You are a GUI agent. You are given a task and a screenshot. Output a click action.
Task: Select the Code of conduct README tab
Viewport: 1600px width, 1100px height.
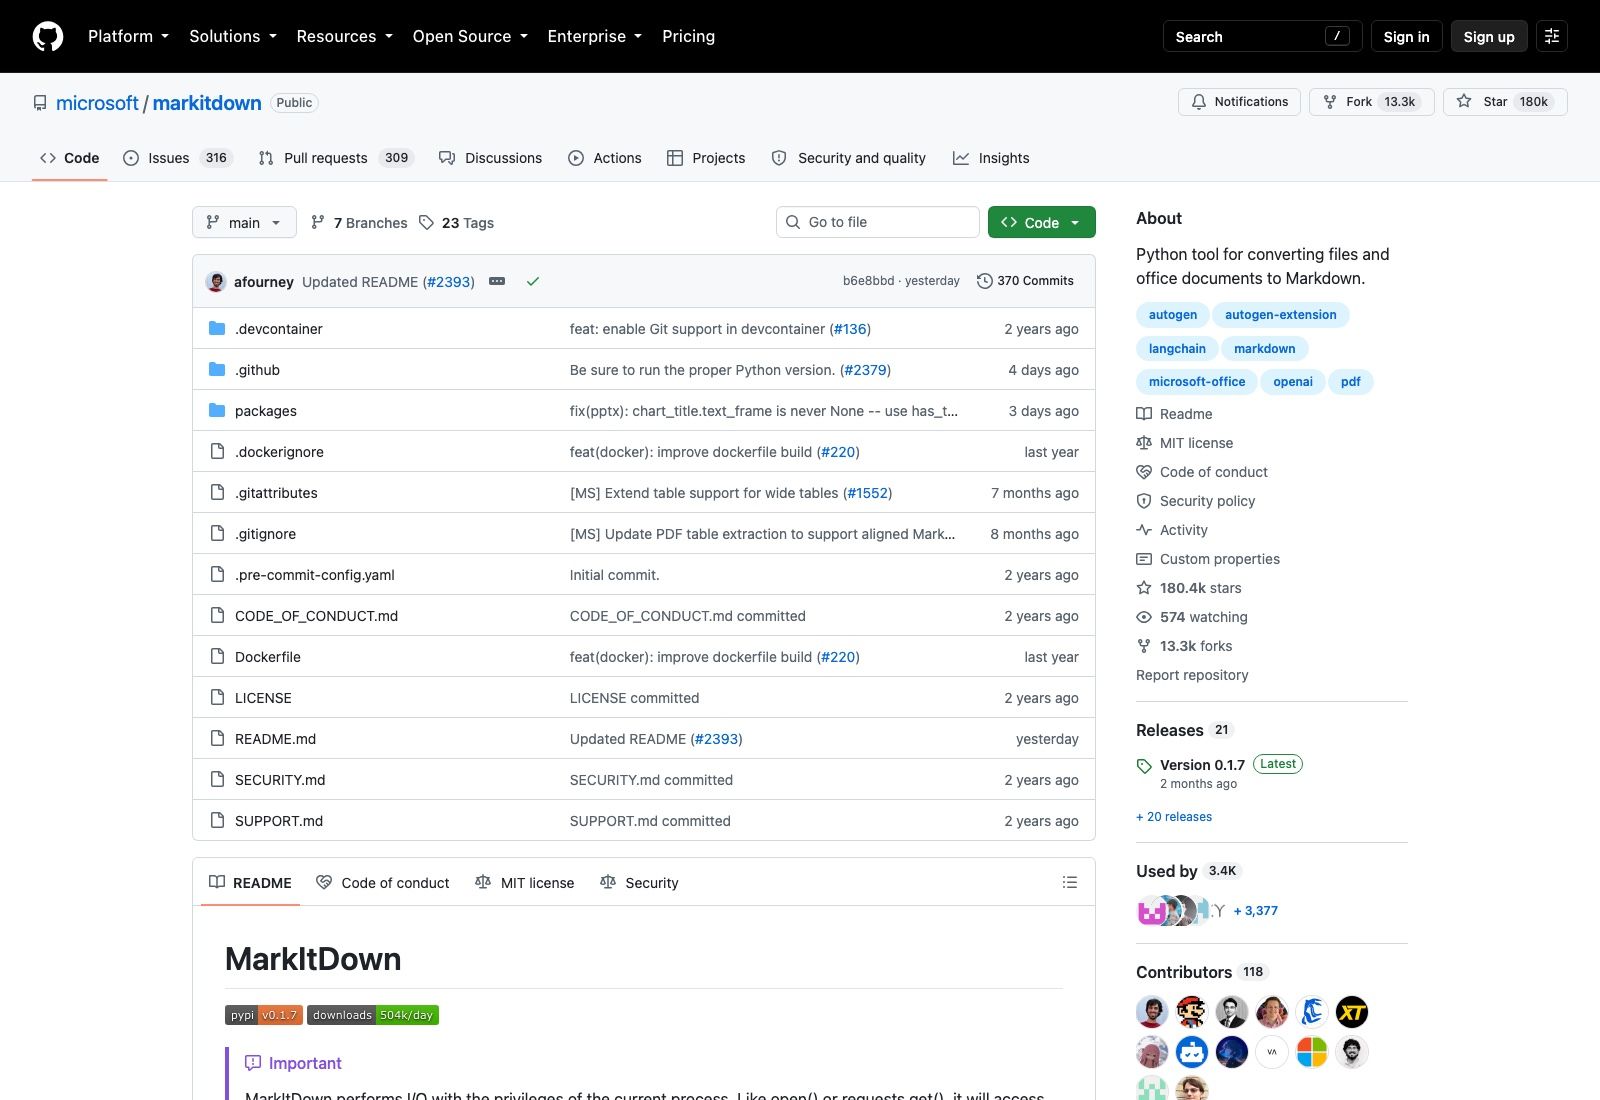coord(383,882)
